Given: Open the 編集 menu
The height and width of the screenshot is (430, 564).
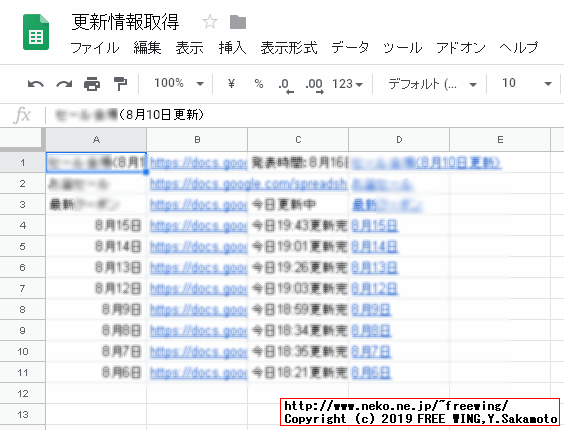Looking at the screenshot, I should [147, 47].
